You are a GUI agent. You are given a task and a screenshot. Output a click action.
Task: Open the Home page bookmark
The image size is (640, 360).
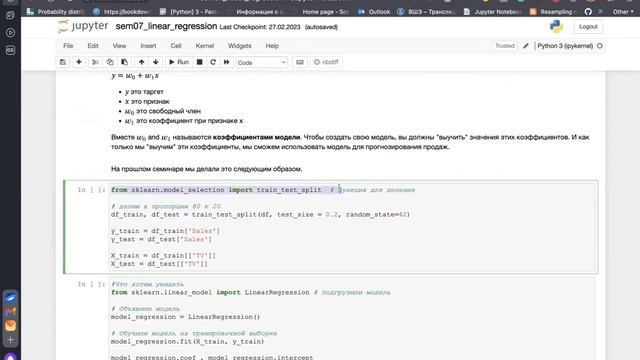(x=325, y=12)
